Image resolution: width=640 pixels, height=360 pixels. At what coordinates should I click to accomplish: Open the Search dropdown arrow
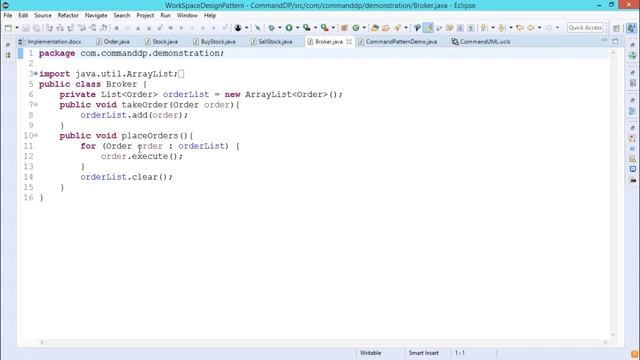(406, 28)
